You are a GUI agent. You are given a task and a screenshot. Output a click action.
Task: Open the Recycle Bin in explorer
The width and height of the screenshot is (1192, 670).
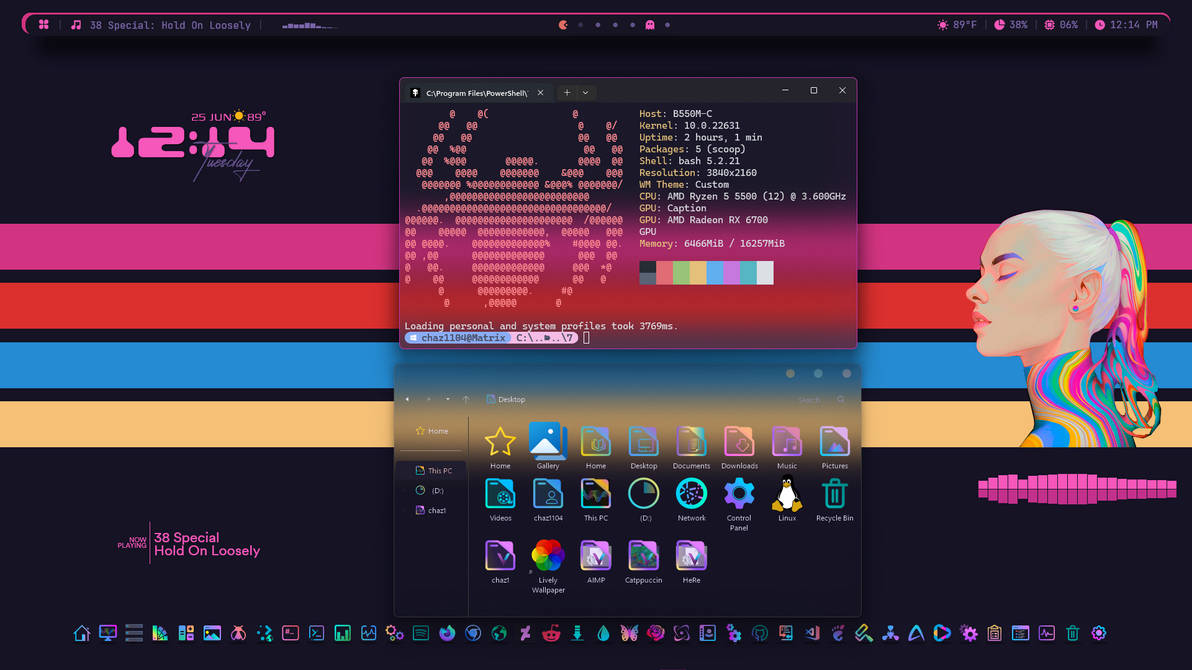pos(834,494)
